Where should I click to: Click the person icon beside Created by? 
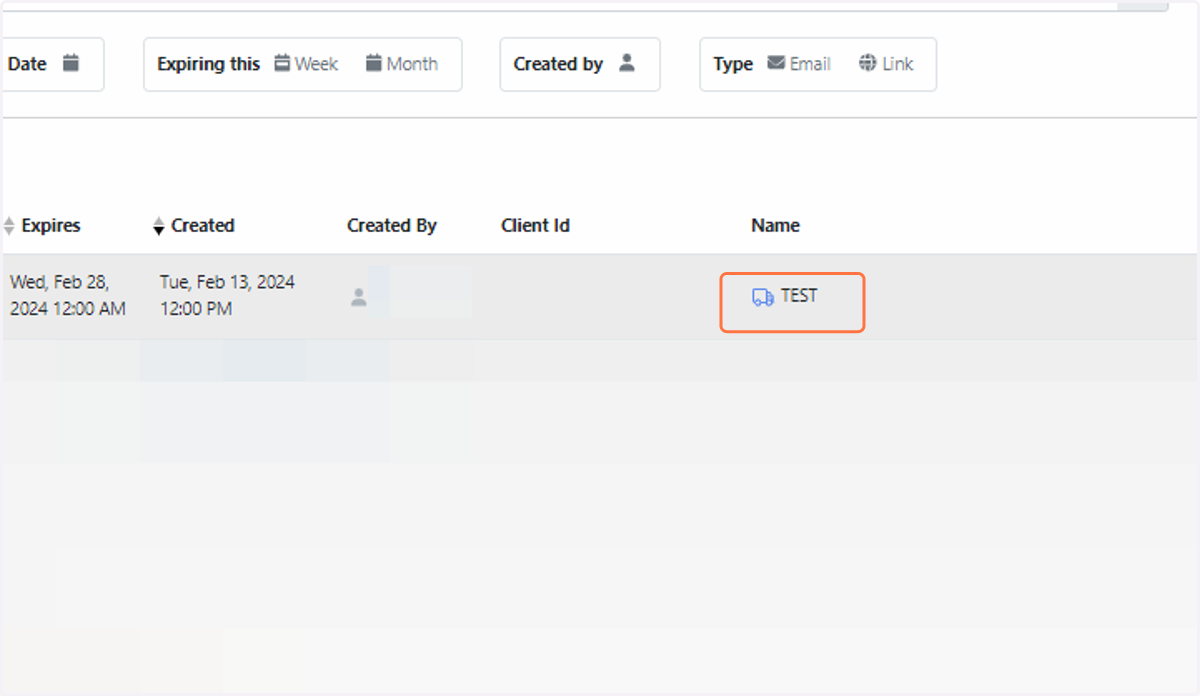click(627, 63)
